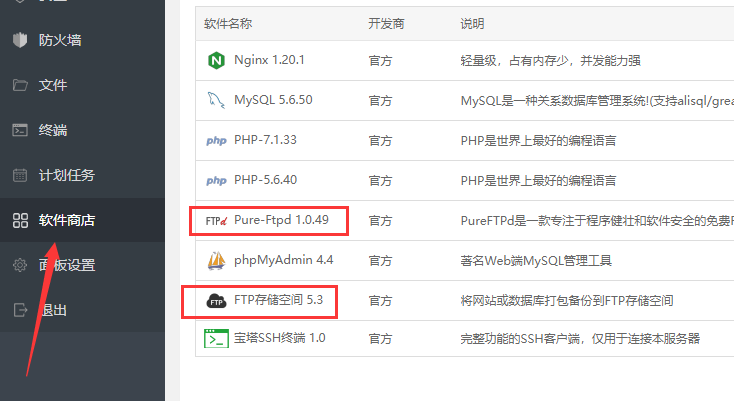Screen dimensions: 734x401
Task: Open 终端 in the sidebar menu
Action: pos(53,130)
